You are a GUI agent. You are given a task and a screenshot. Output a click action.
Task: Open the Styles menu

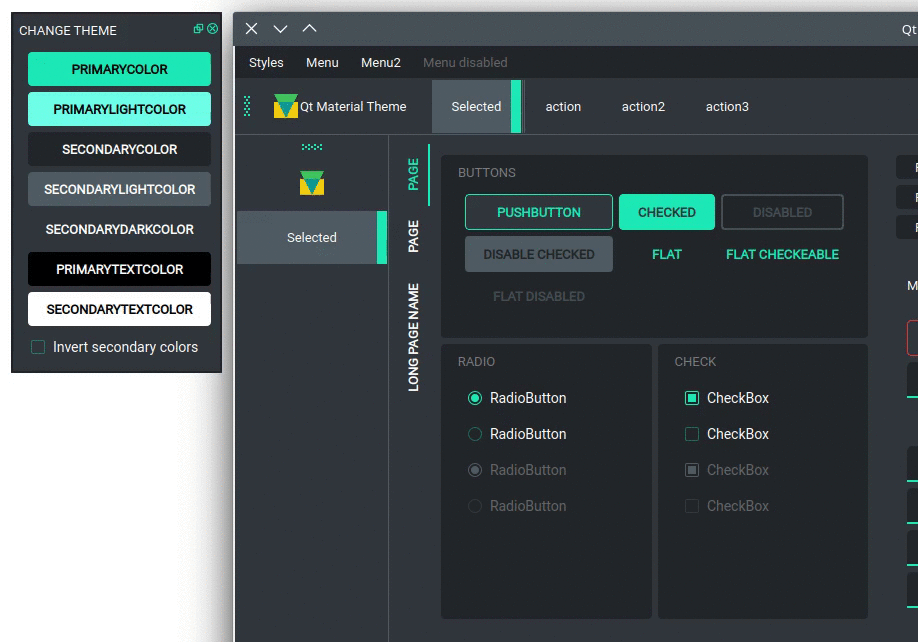click(x=266, y=62)
